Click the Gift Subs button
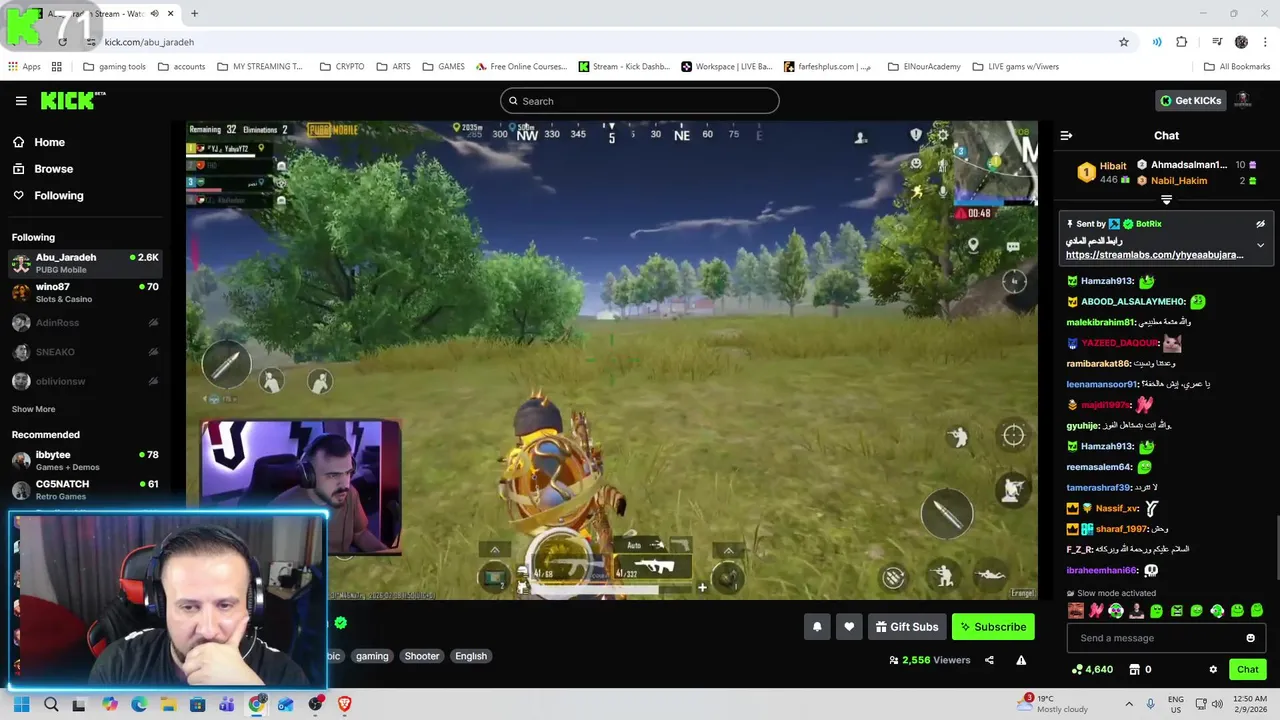Viewport: 1280px width, 720px height. 907,627
